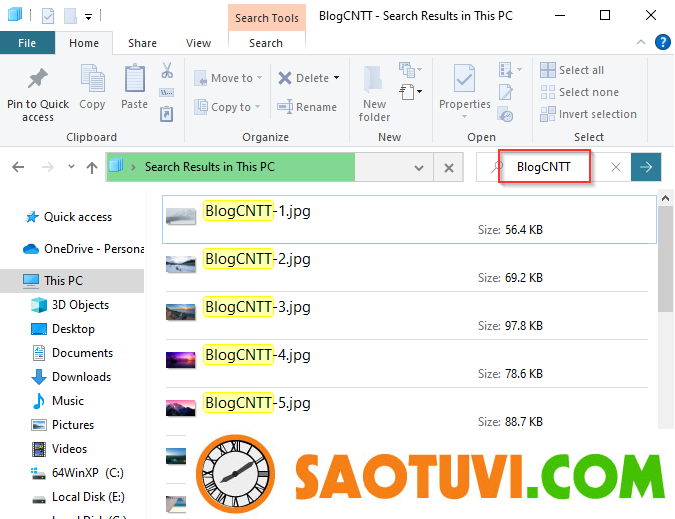
Task: Click the Paste shortcut icon
Action: [167, 114]
